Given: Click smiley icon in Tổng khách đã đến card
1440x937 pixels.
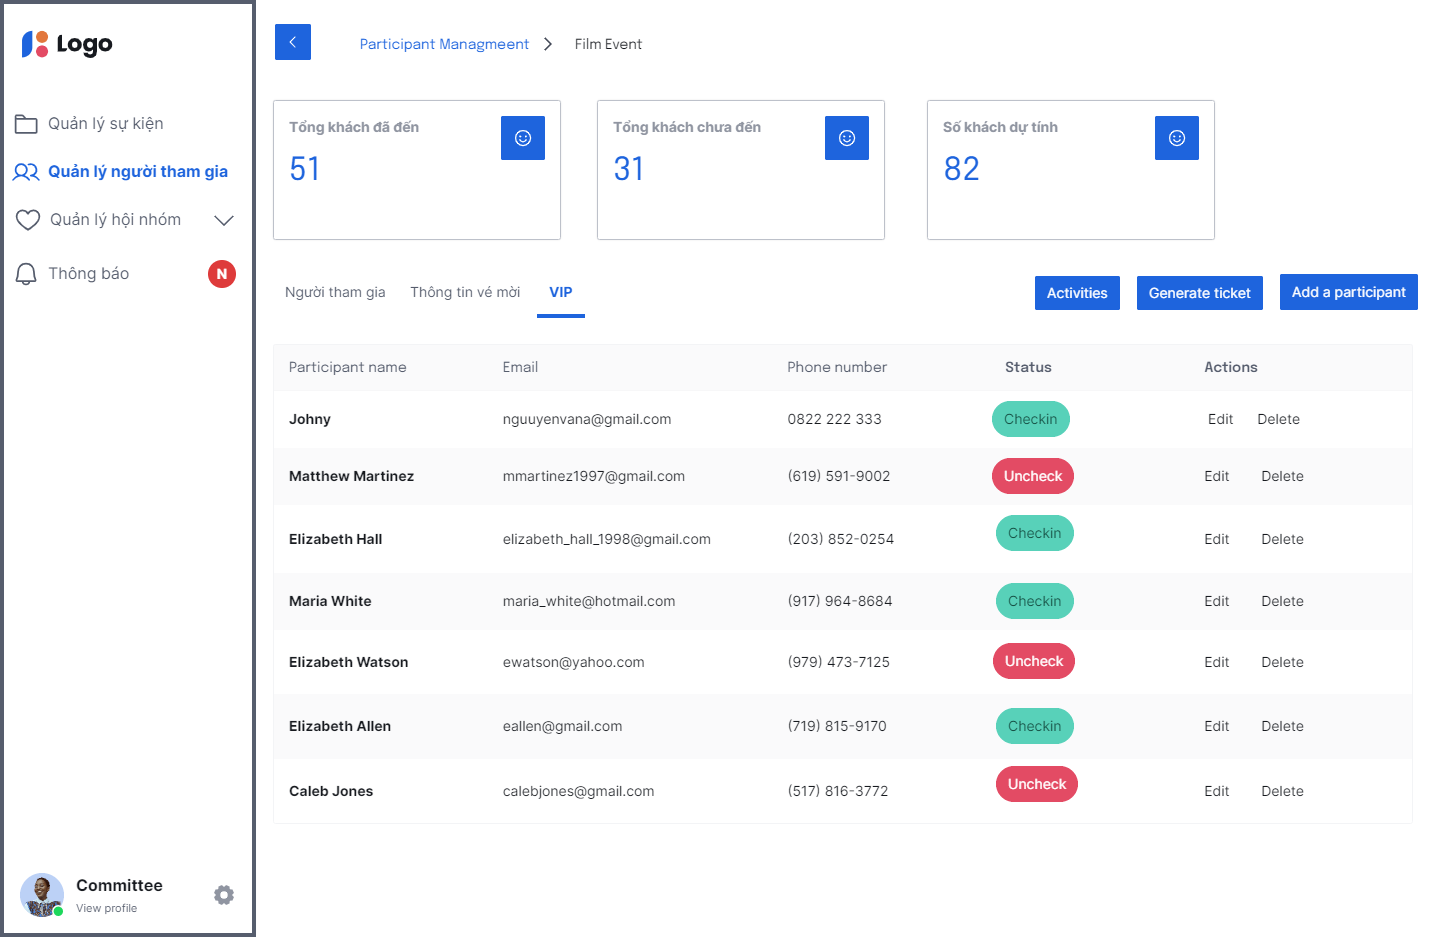Looking at the screenshot, I should pyautogui.click(x=522, y=138).
